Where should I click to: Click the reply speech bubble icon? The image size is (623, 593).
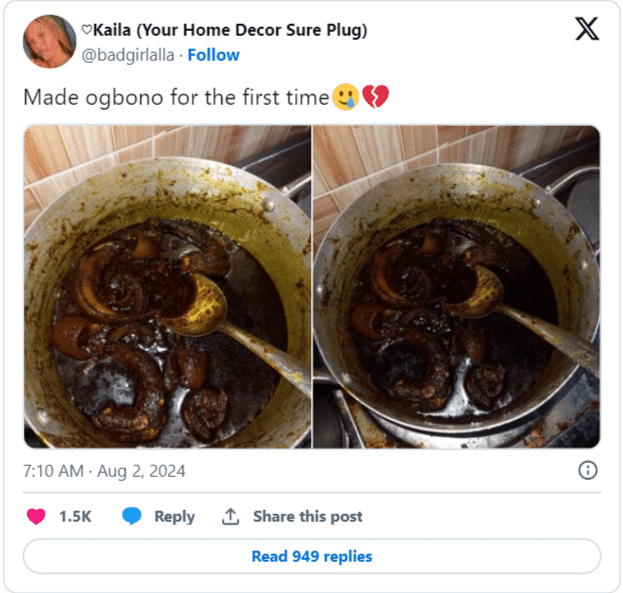click(132, 516)
